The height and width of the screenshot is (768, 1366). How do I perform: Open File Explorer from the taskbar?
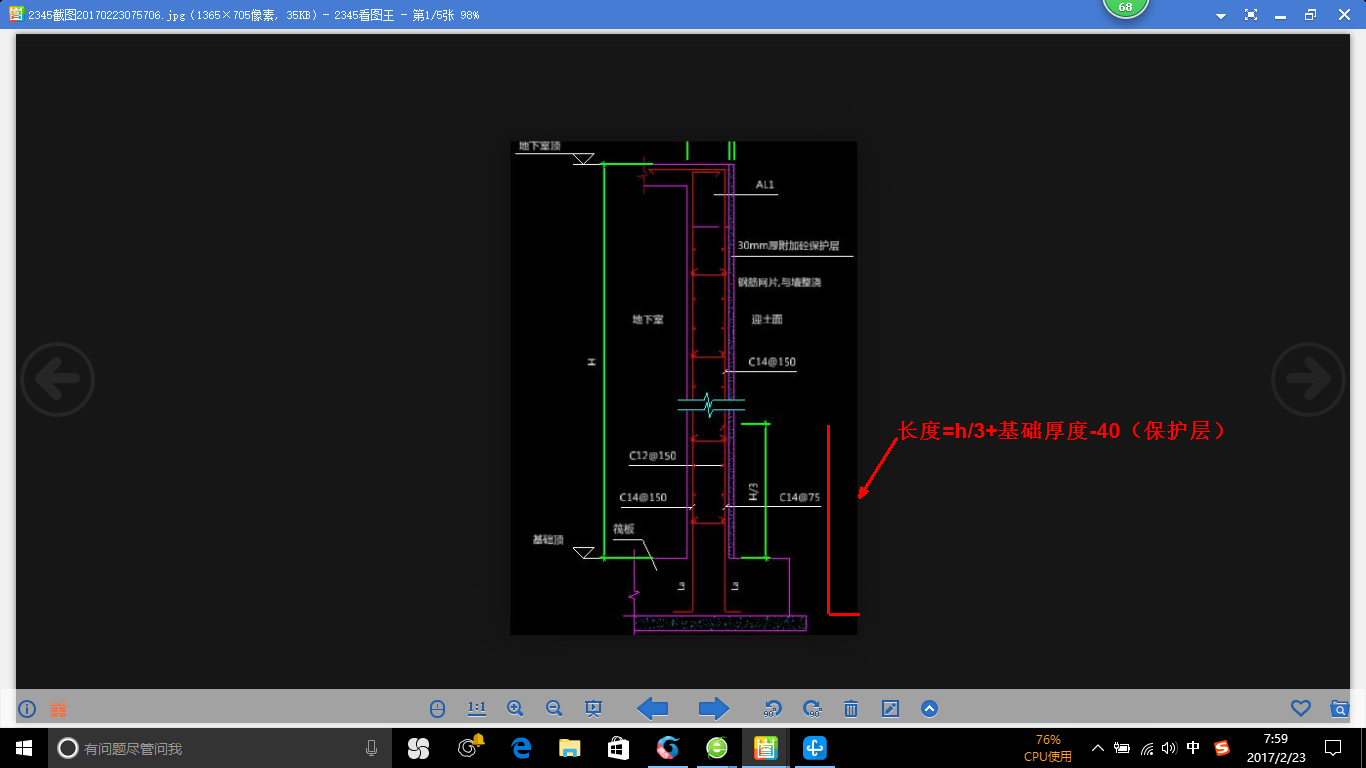pos(570,748)
